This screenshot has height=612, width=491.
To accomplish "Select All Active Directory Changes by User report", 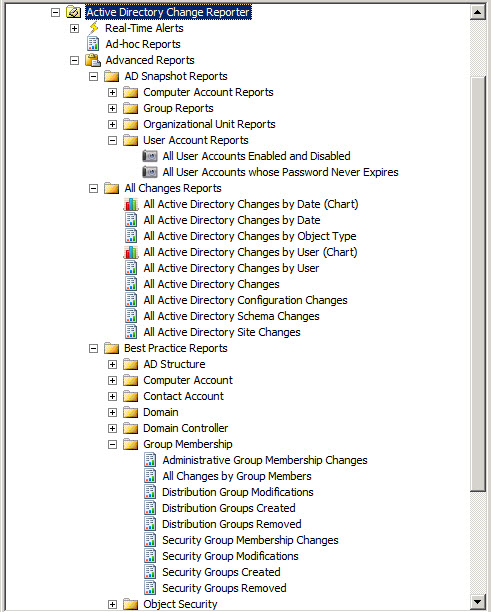I will coord(231,268).
